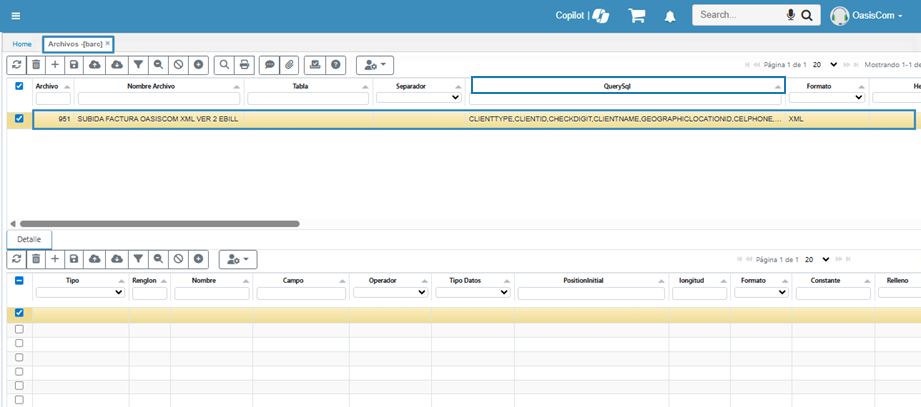This screenshot has width=921, height=407.
Task: Activate the microphone in the search box
Action: (791, 15)
